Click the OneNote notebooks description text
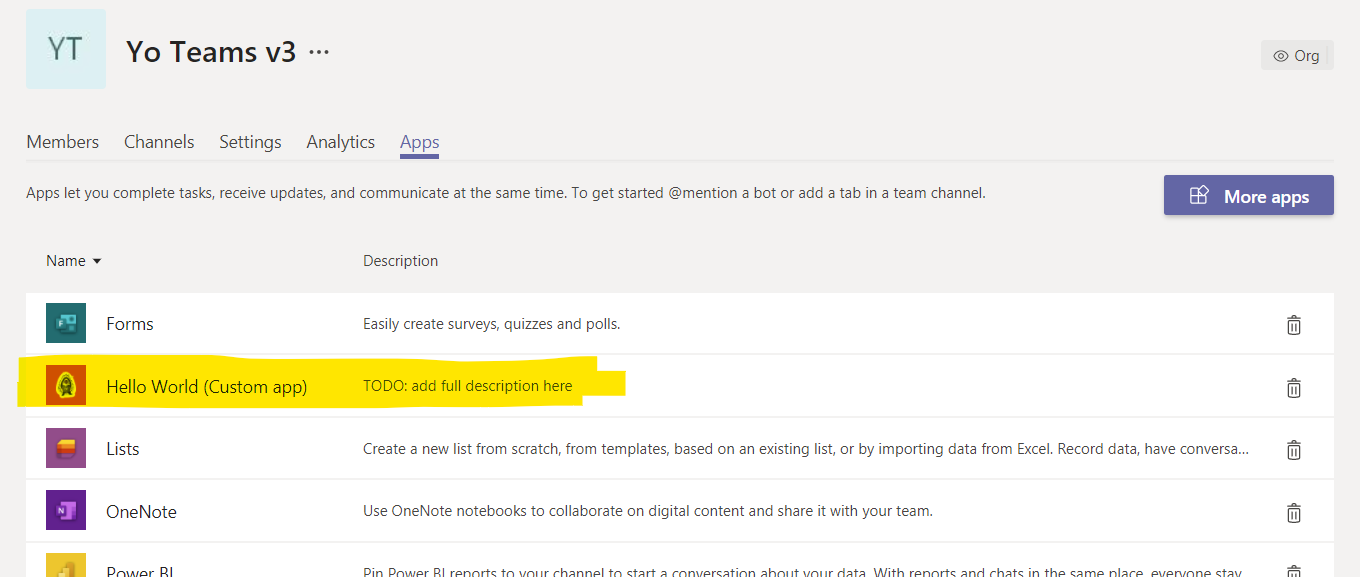Screen dimensions: 1360x577 click(x=648, y=511)
